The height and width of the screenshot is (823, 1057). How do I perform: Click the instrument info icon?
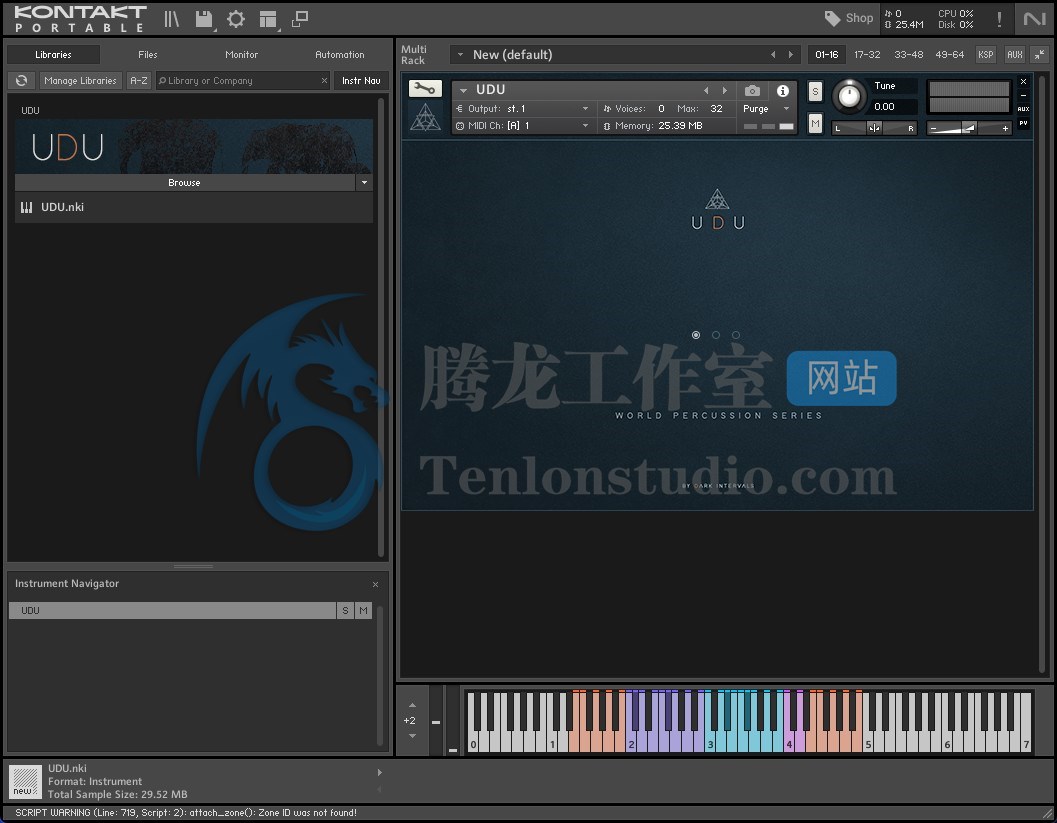(783, 90)
